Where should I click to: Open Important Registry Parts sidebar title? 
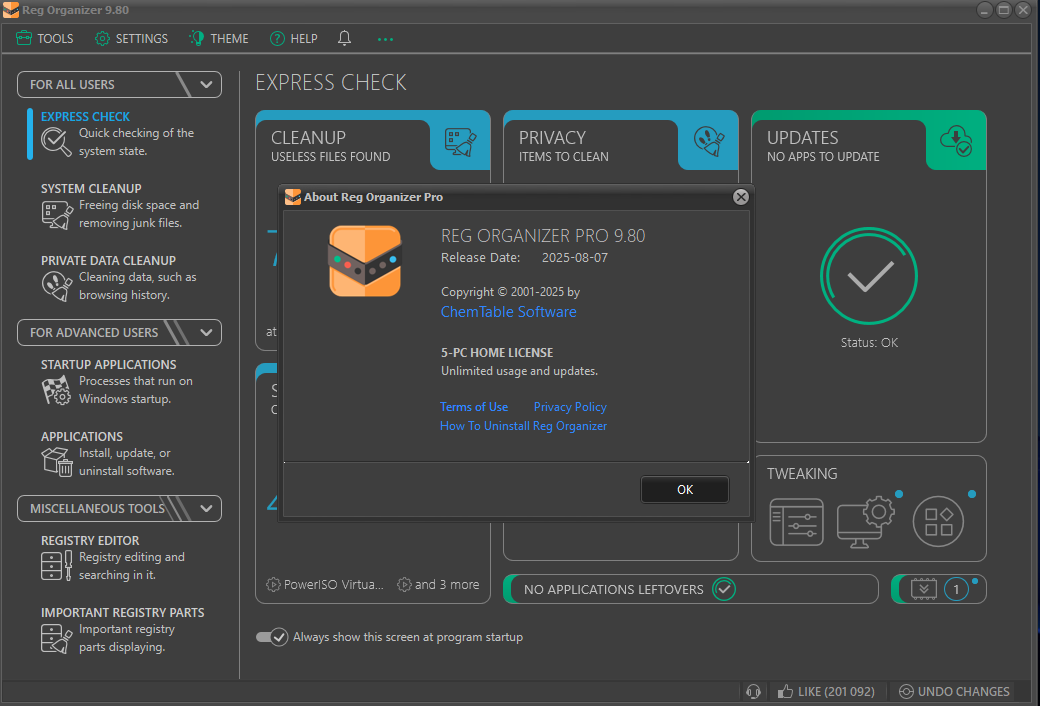pyautogui.click(x=123, y=612)
